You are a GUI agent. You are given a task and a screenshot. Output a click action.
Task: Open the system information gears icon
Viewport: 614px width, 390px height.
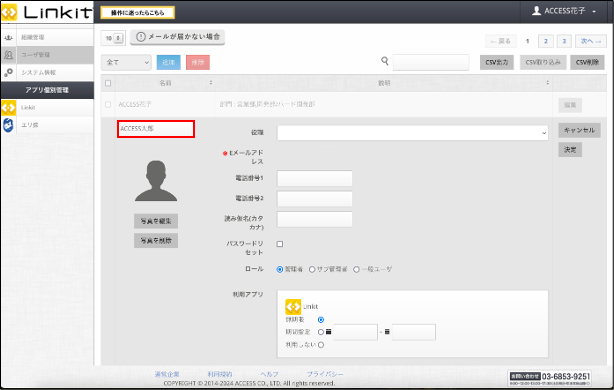[8, 72]
